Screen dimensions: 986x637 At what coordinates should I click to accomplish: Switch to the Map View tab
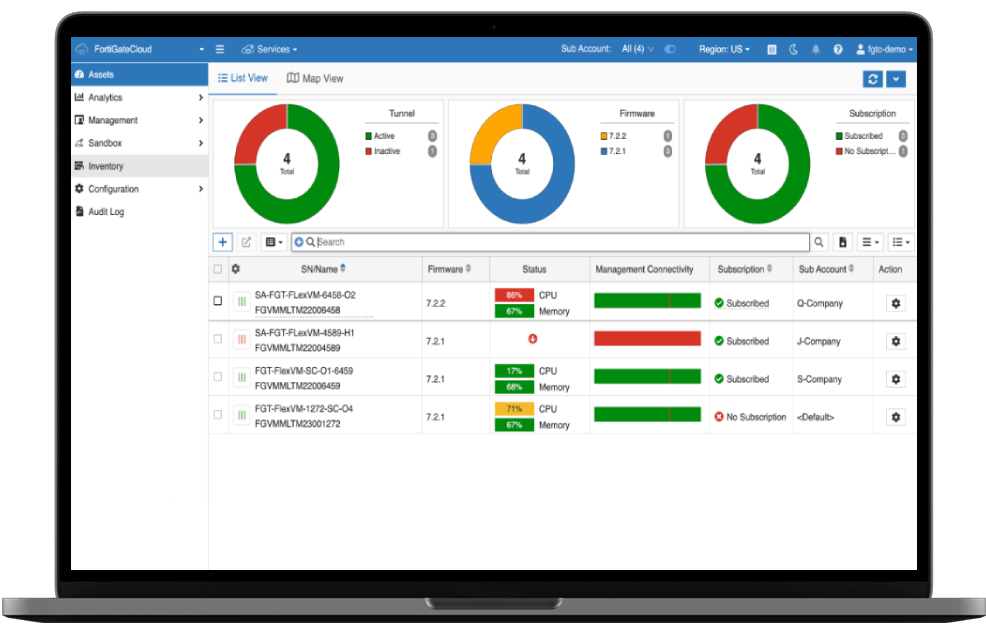click(x=315, y=78)
